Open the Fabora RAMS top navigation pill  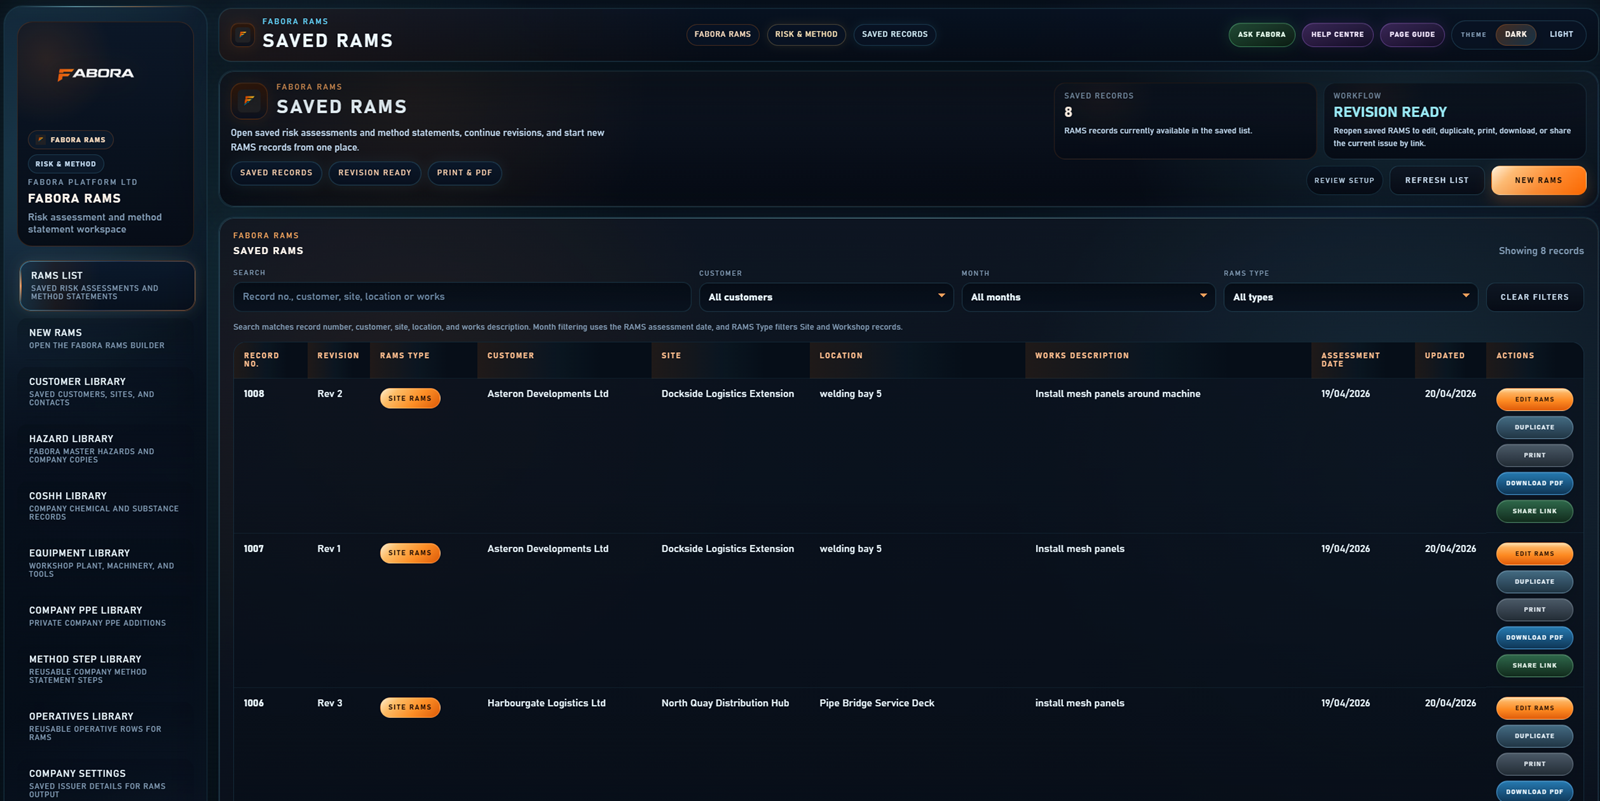tap(722, 34)
